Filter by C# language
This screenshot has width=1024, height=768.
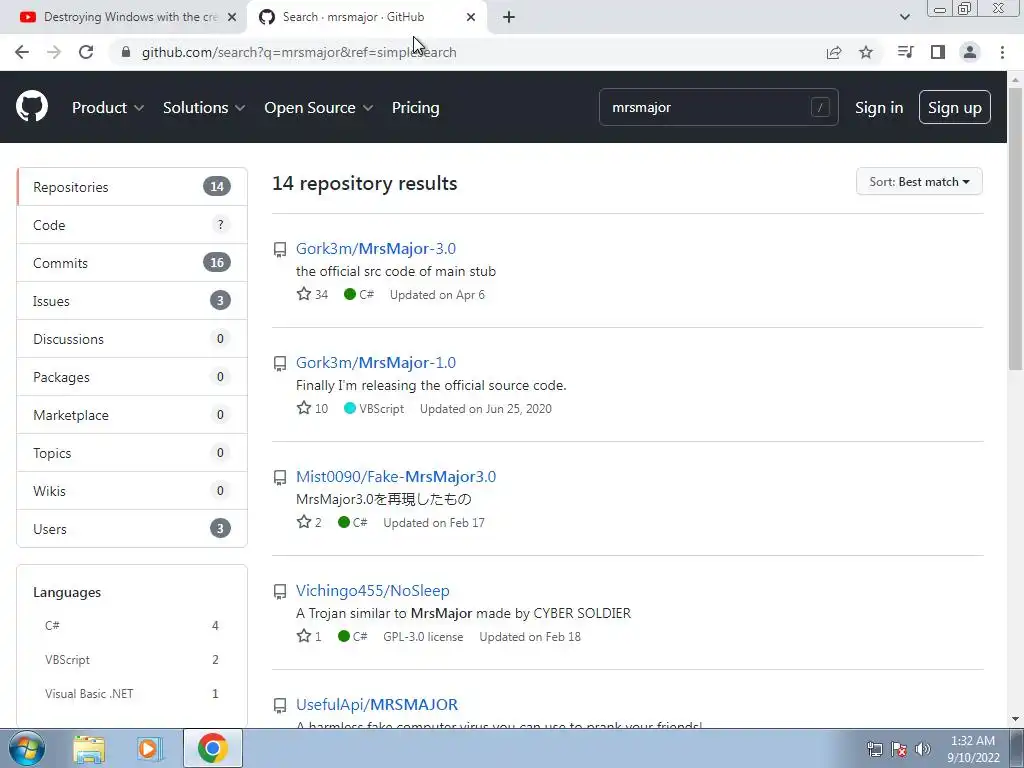(x=132, y=626)
